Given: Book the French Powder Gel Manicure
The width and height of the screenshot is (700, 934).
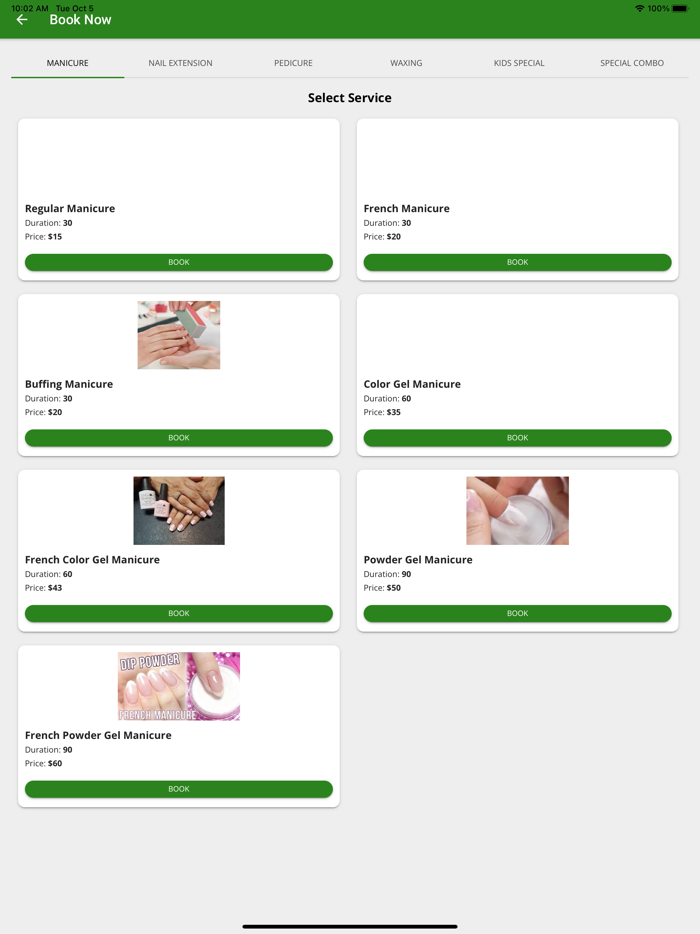Looking at the screenshot, I should pyautogui.click(x=179, y=789).
